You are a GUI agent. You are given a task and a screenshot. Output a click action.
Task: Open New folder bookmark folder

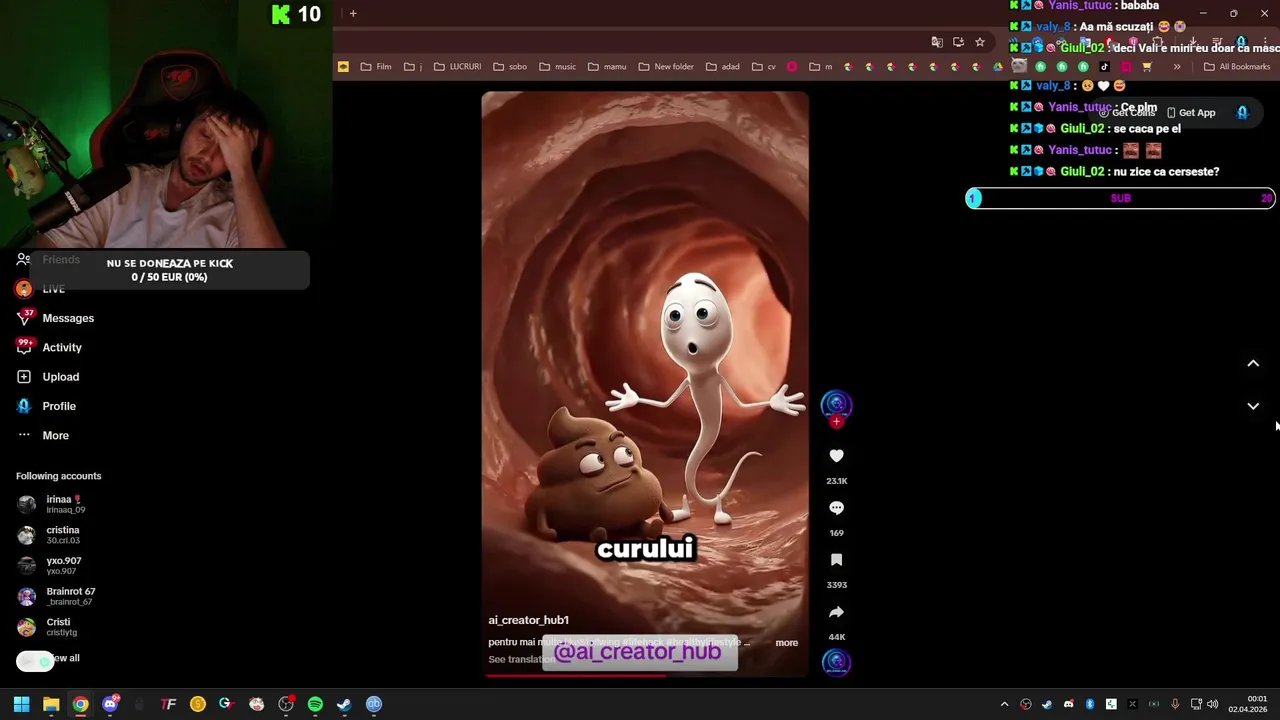pyautogui.click(x=666, y=67)
